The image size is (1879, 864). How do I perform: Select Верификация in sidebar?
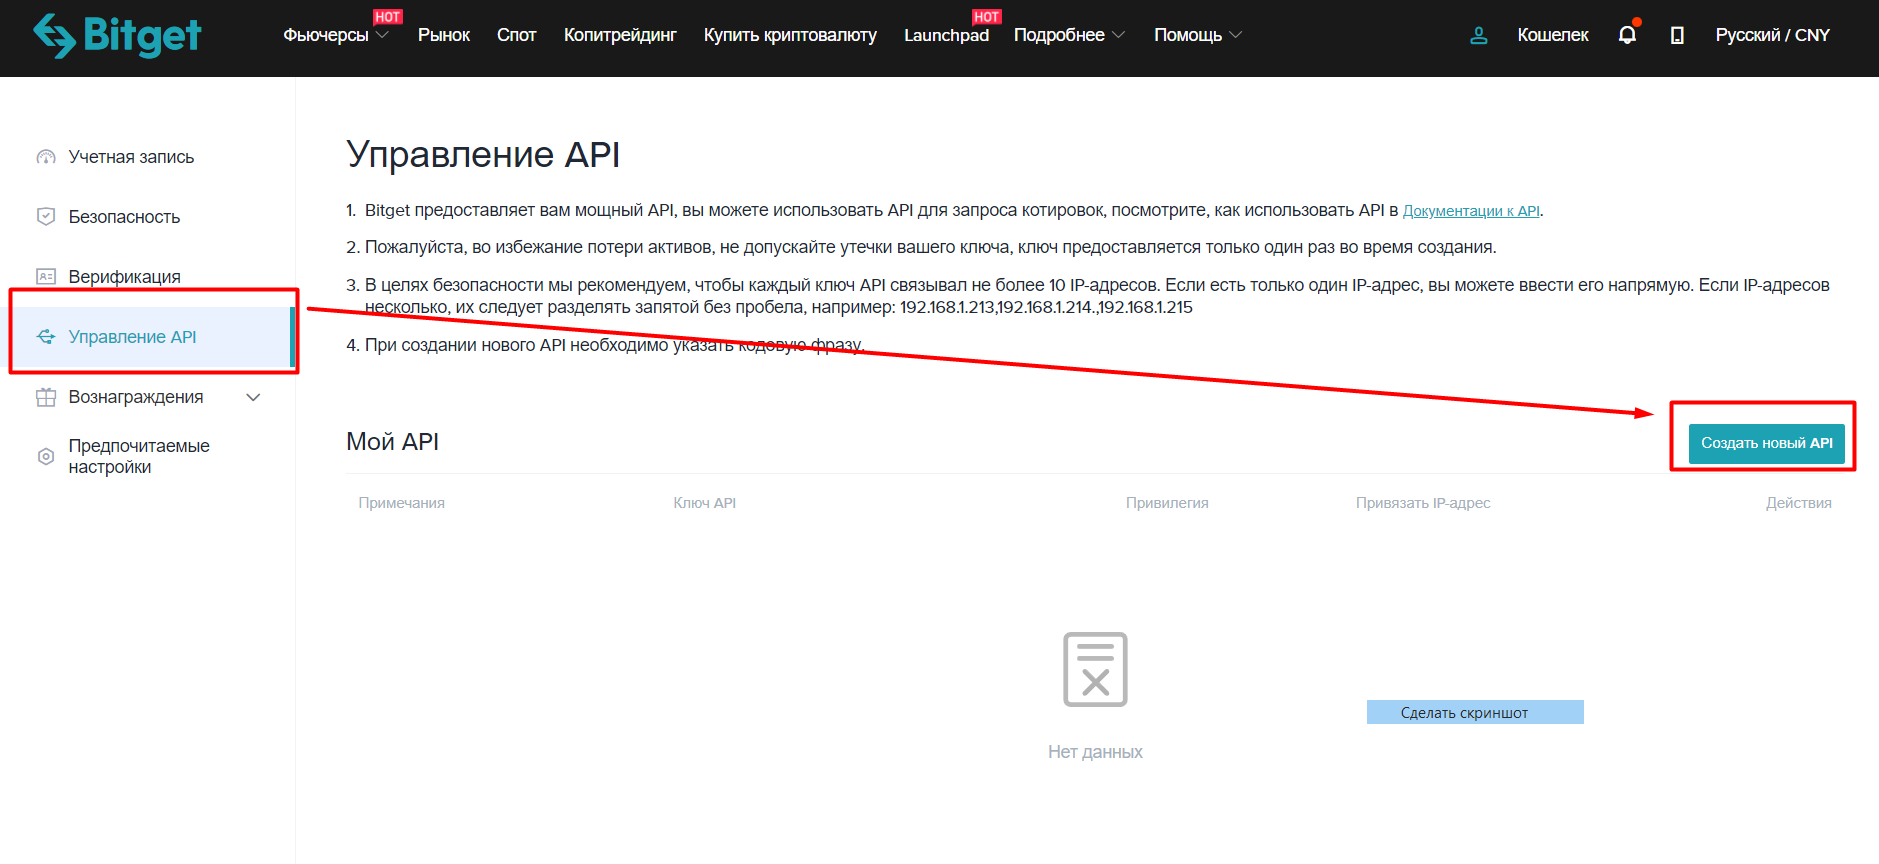[x=124, y=277]
